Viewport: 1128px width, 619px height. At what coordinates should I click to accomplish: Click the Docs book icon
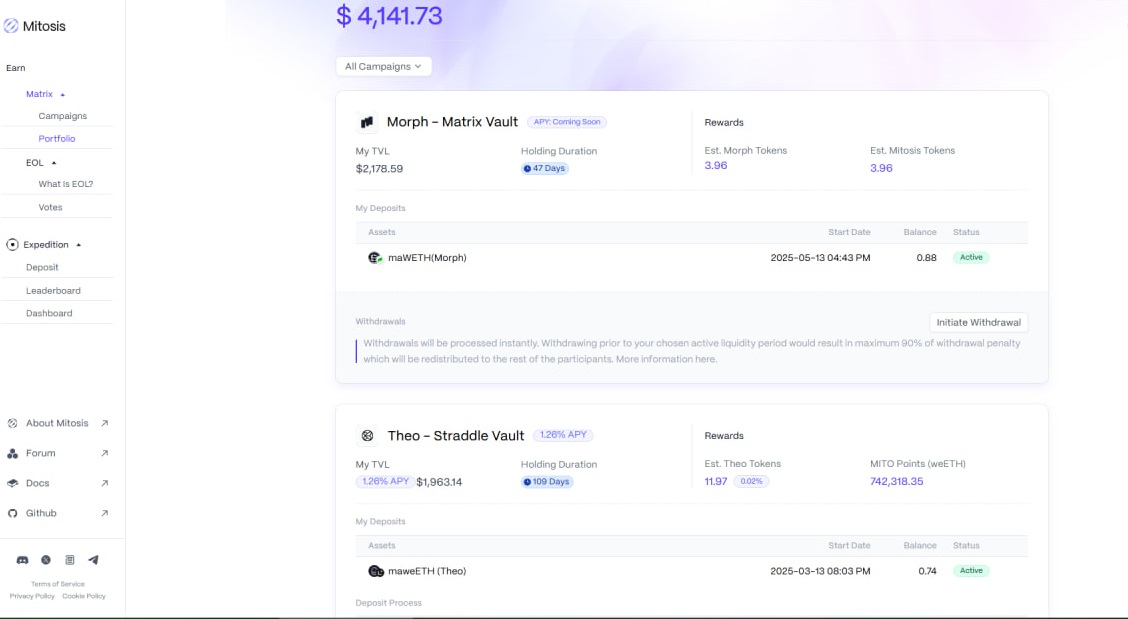click(x=12, y=484)
